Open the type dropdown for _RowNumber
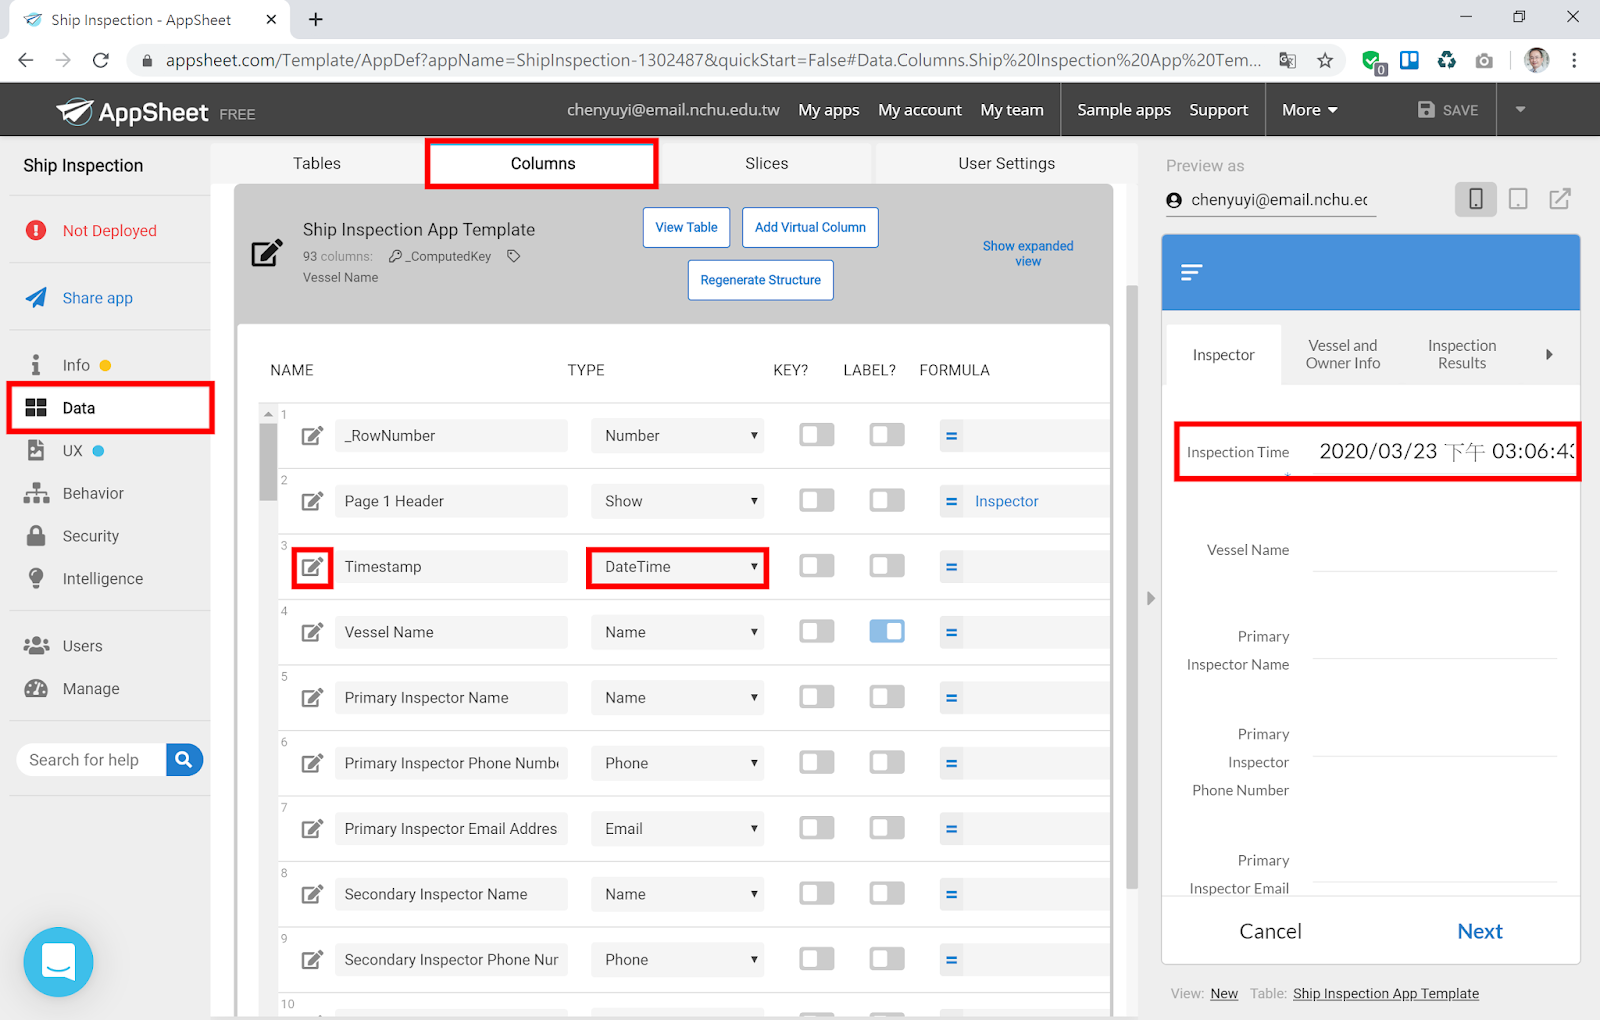The height and width of the screenshot is (1020, 1600). click(678, 436)
